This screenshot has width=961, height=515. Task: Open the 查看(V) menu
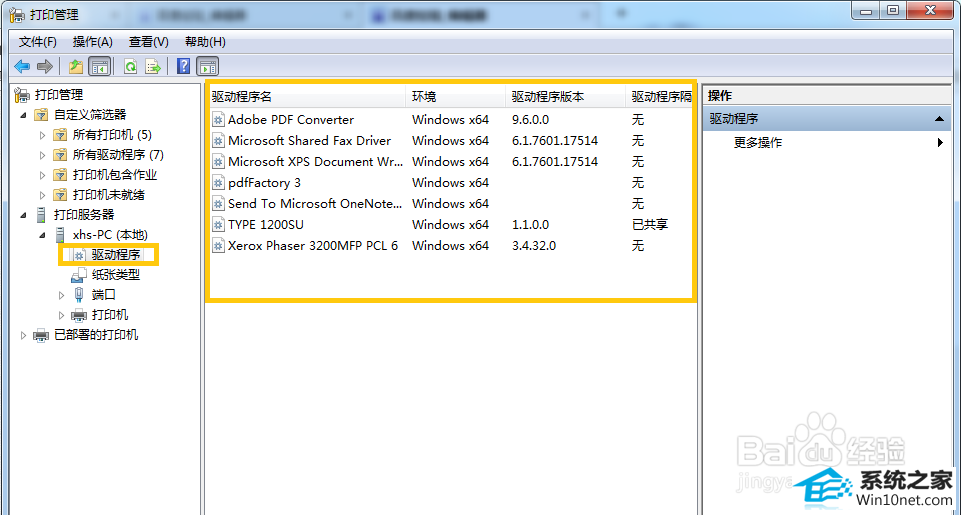(148, 42)
